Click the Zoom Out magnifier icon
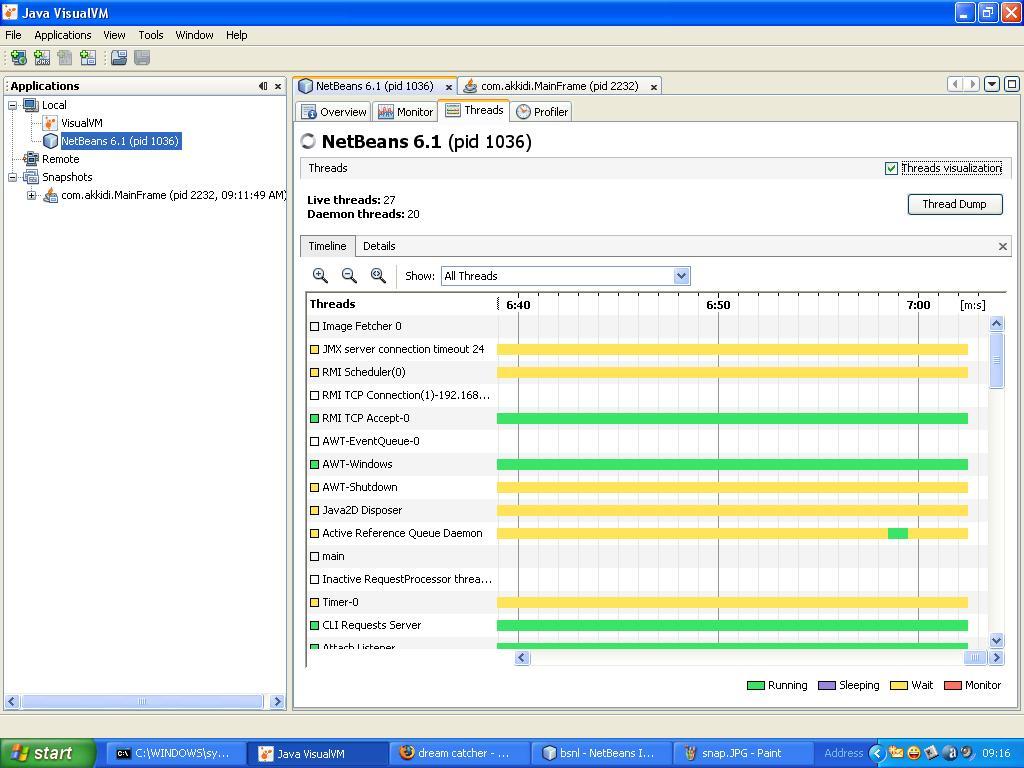 click(x=349, y=276)
